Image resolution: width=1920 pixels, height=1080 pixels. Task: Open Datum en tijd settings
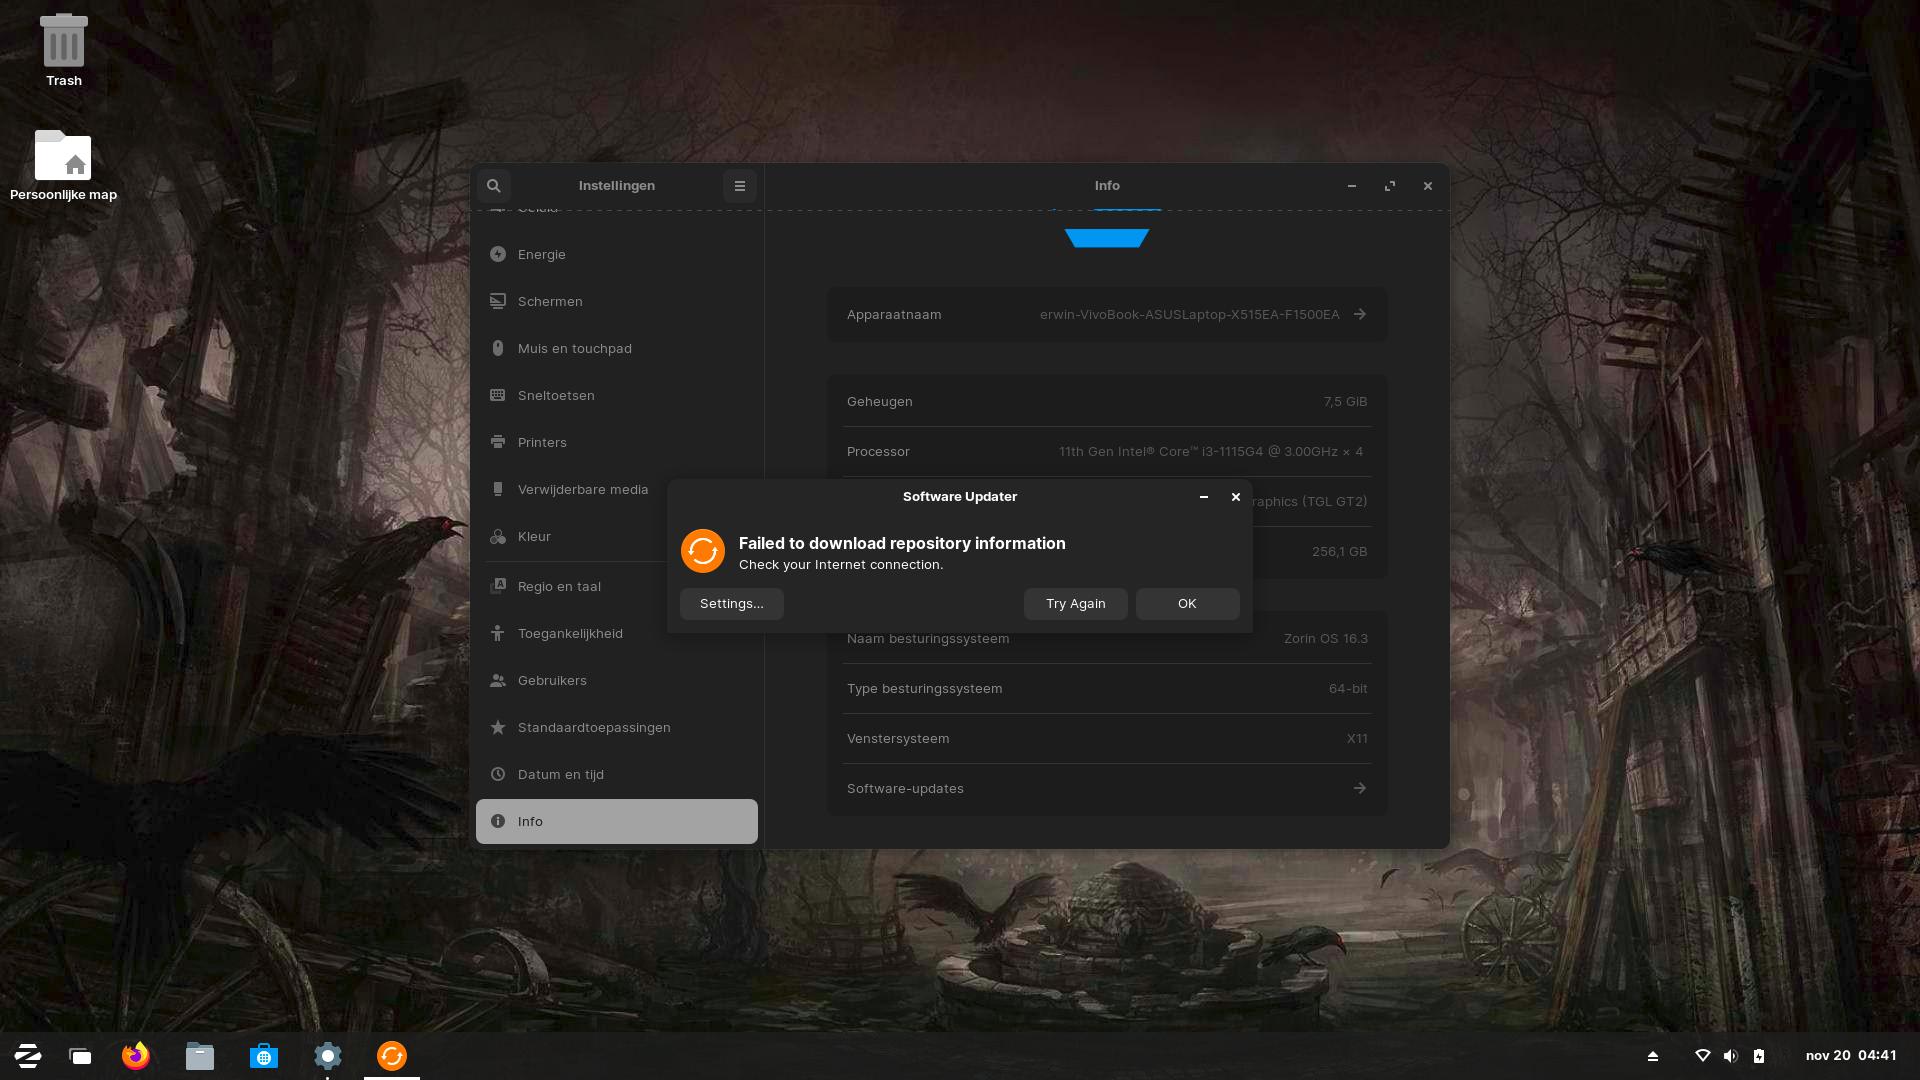[617, 775]
